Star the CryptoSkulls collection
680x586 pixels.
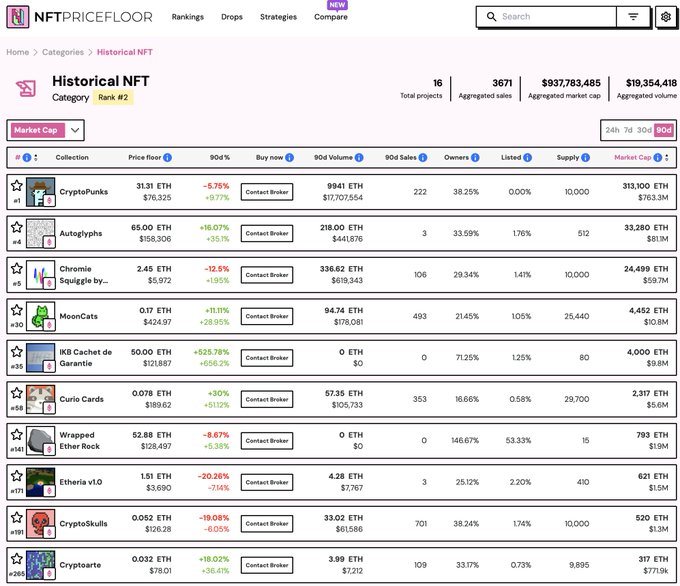click(x=17, y=517)
